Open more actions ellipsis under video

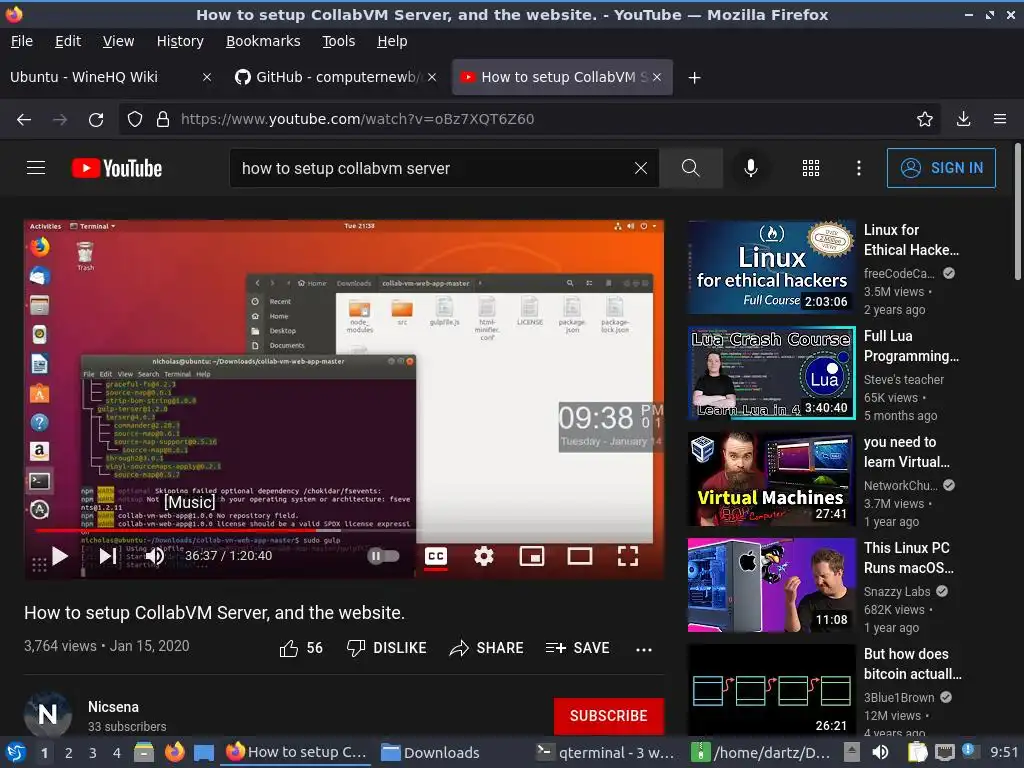[644, 650]
